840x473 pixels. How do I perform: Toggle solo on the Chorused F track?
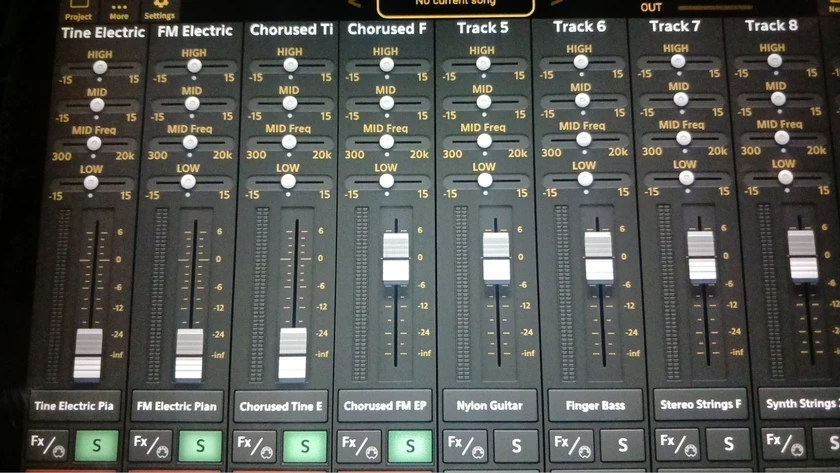pyautogui.click(x=410, y=445)
